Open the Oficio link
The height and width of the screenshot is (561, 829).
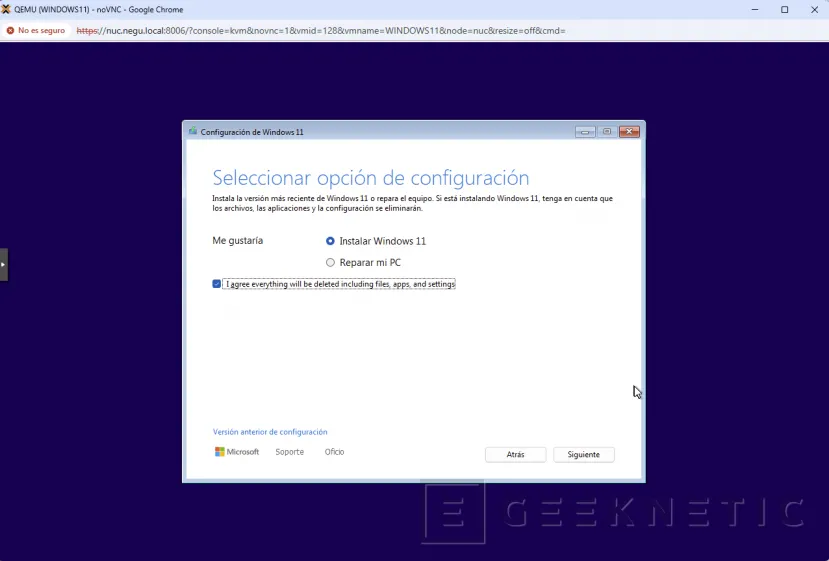[x=334, y=452]
